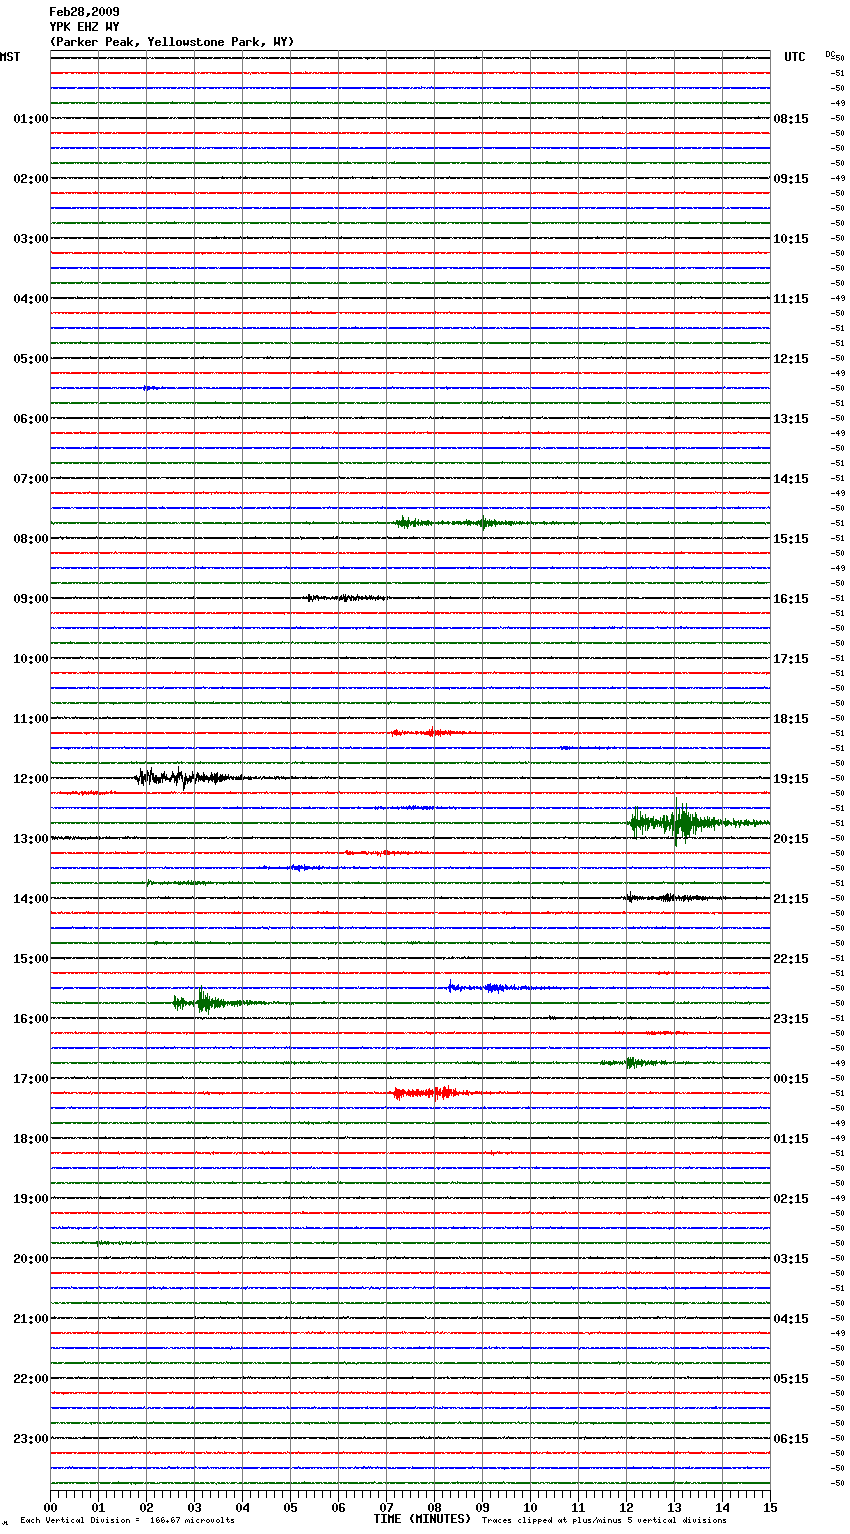Select the 15:00 MST row label

click(x=31, y=959)
